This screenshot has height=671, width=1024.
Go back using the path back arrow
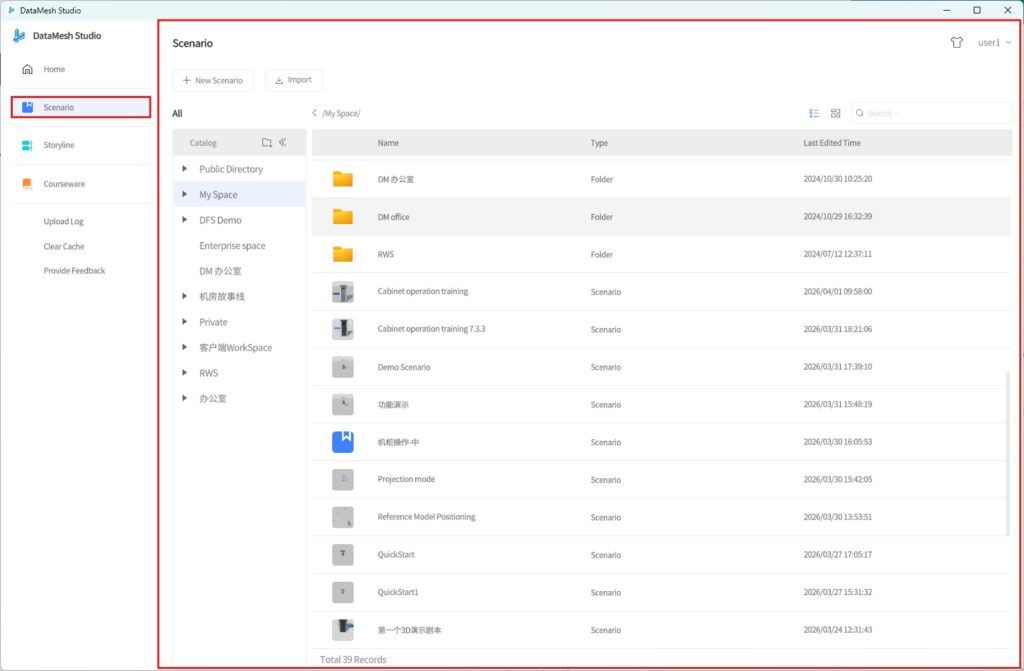pyautogui.click(x=315, y=114)
